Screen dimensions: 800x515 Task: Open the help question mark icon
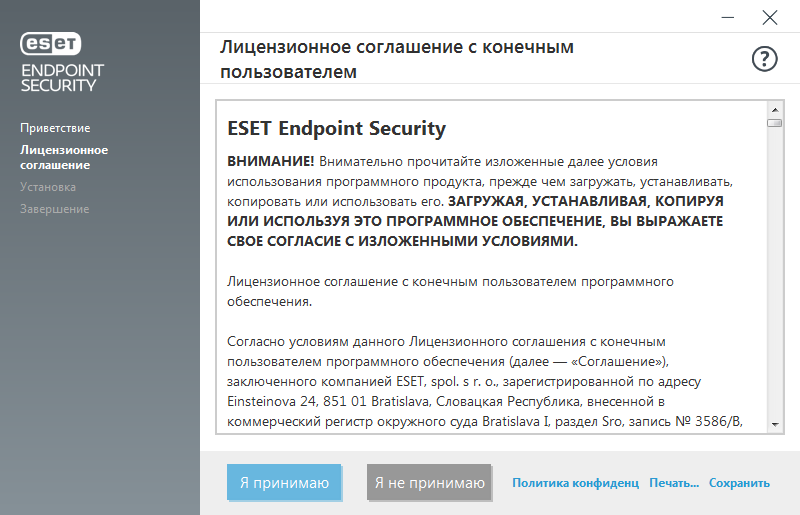[764, 59]
